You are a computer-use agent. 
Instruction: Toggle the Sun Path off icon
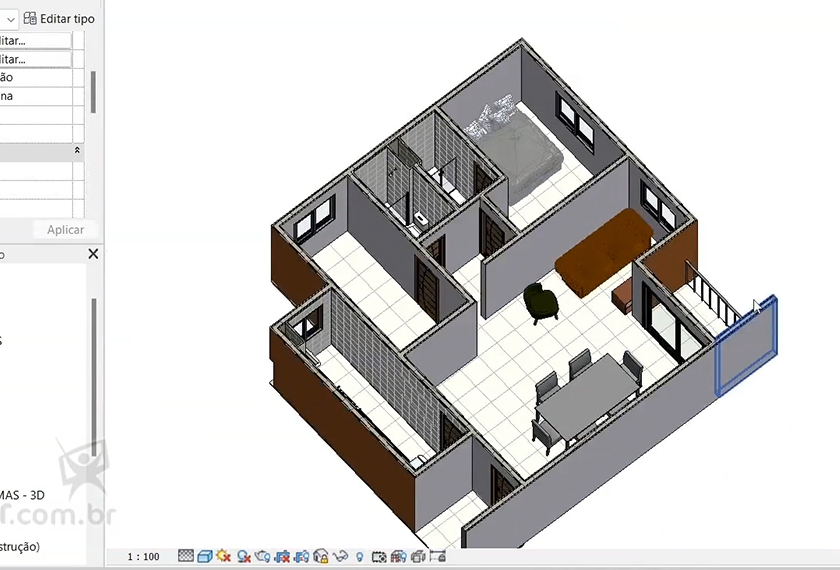223,556
